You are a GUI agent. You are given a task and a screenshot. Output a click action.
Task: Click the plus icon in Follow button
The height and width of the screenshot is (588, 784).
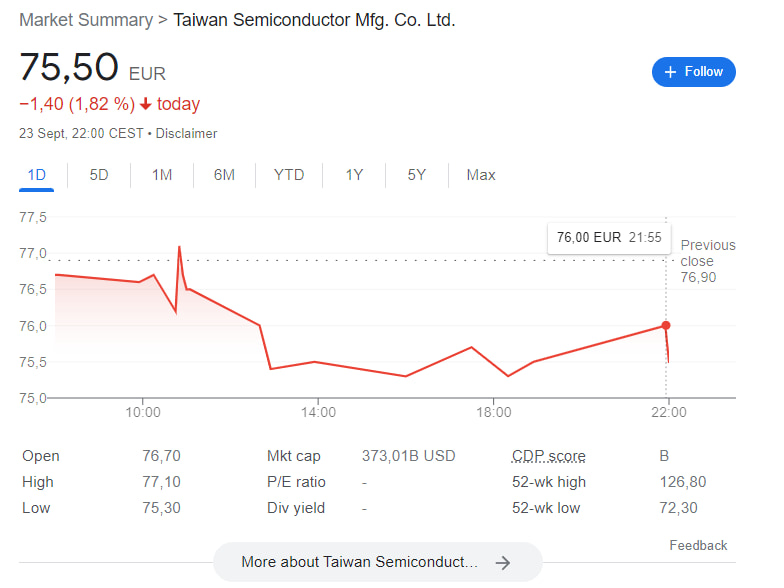(670, 72)
